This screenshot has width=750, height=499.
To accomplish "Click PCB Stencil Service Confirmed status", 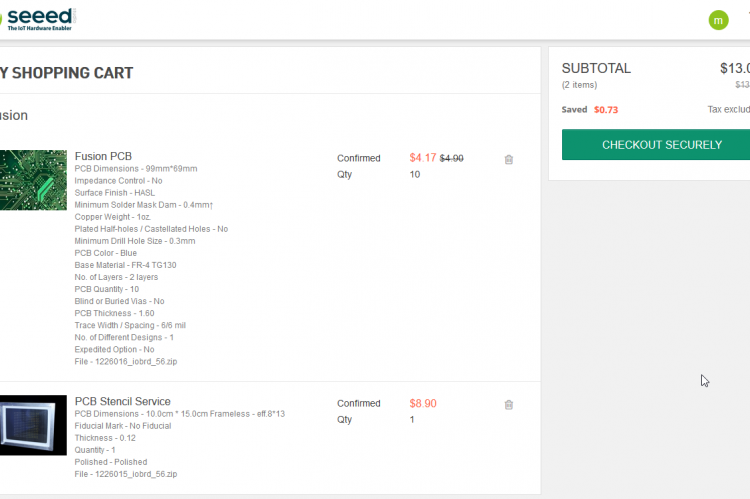I will click(359, 403).
